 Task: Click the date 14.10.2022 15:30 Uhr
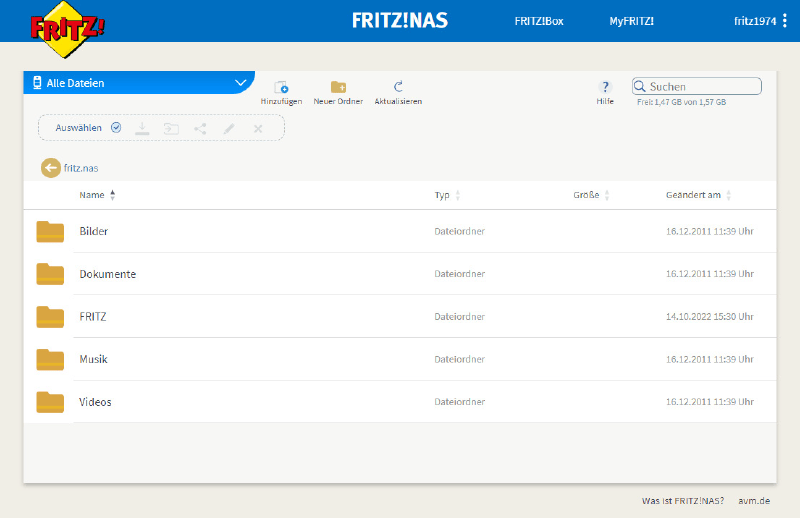(710, 316)
